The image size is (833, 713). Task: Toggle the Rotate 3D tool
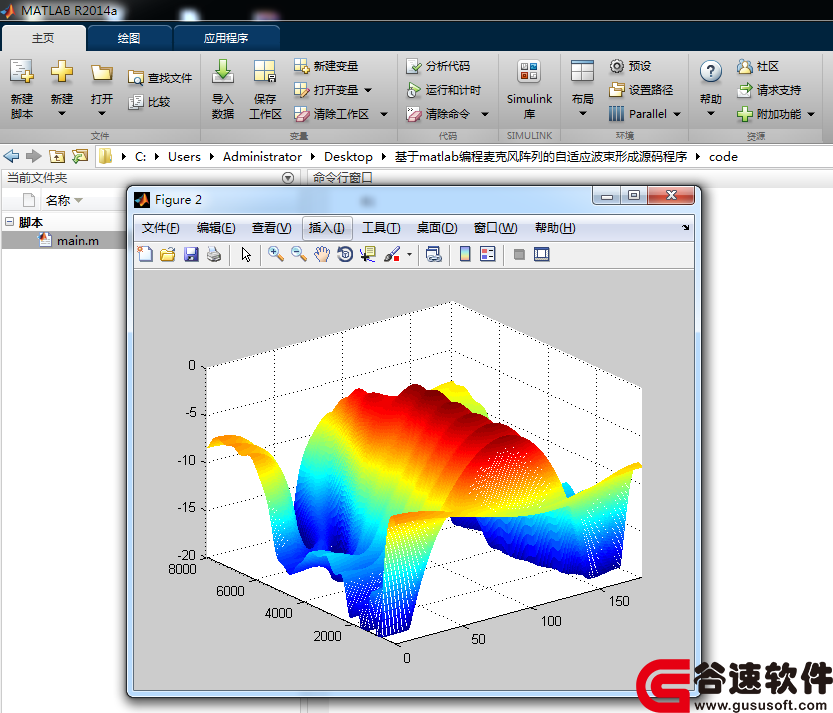pyautogui.click(x=345, y=254)
